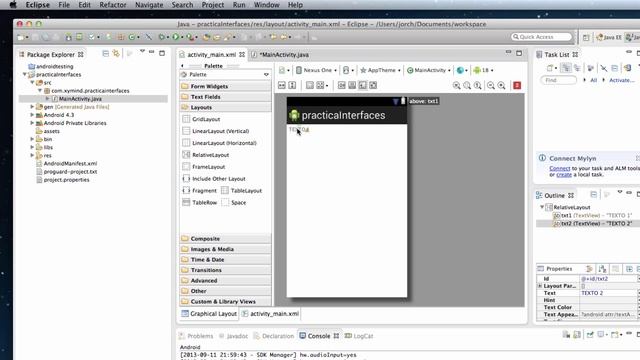Click the Quick Access search field
This screenshot has height=360, width=640.
point(542,37)
